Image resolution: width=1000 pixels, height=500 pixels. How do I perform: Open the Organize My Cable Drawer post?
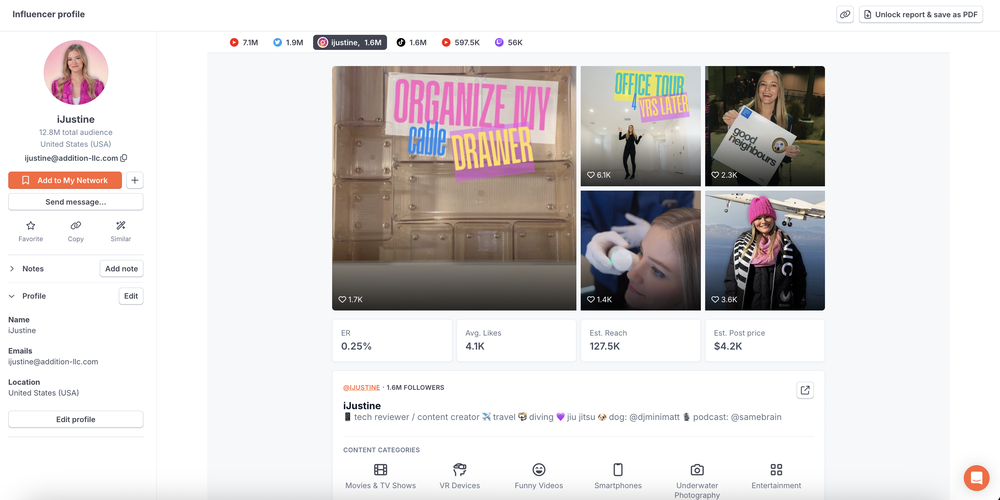click(454, 188)
